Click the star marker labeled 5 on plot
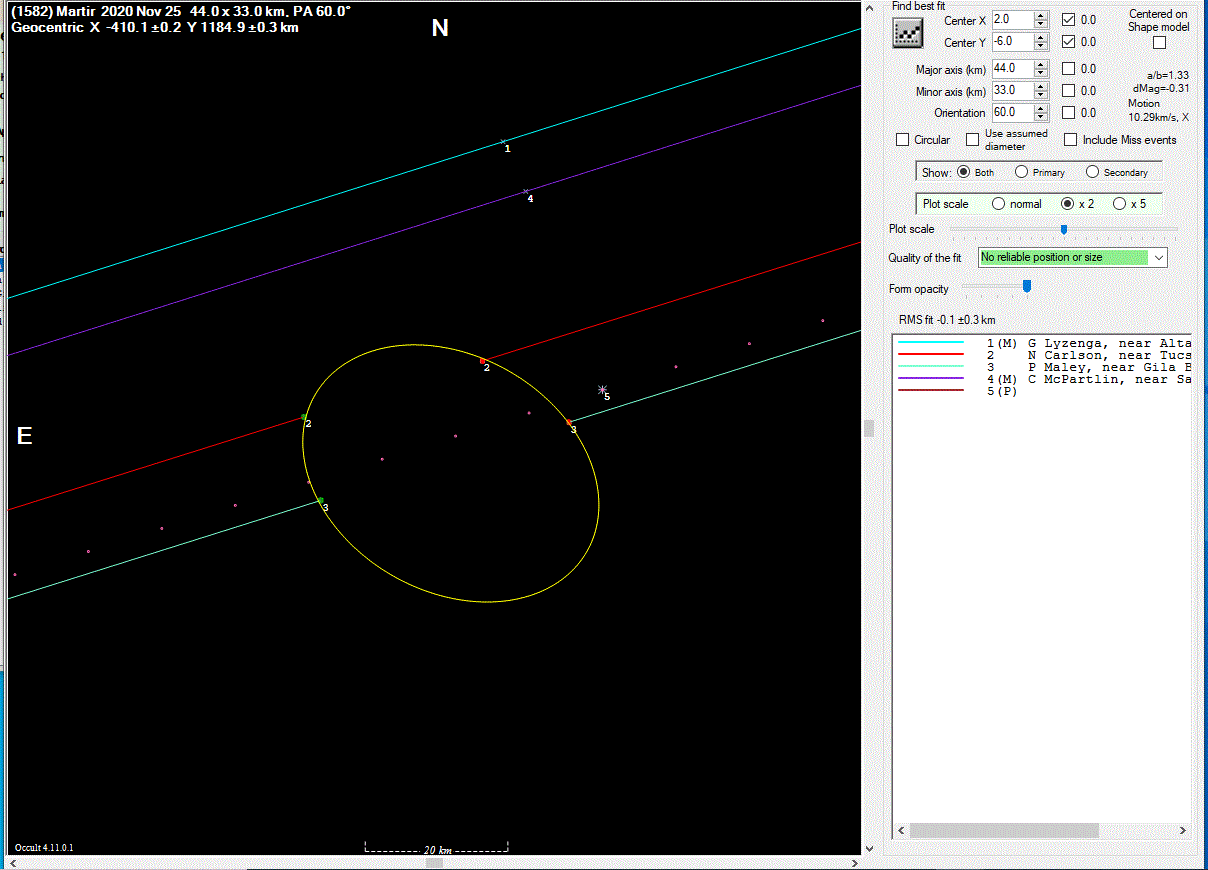Viewport: 1208px width, 870px height. click(x=602, y=389)
